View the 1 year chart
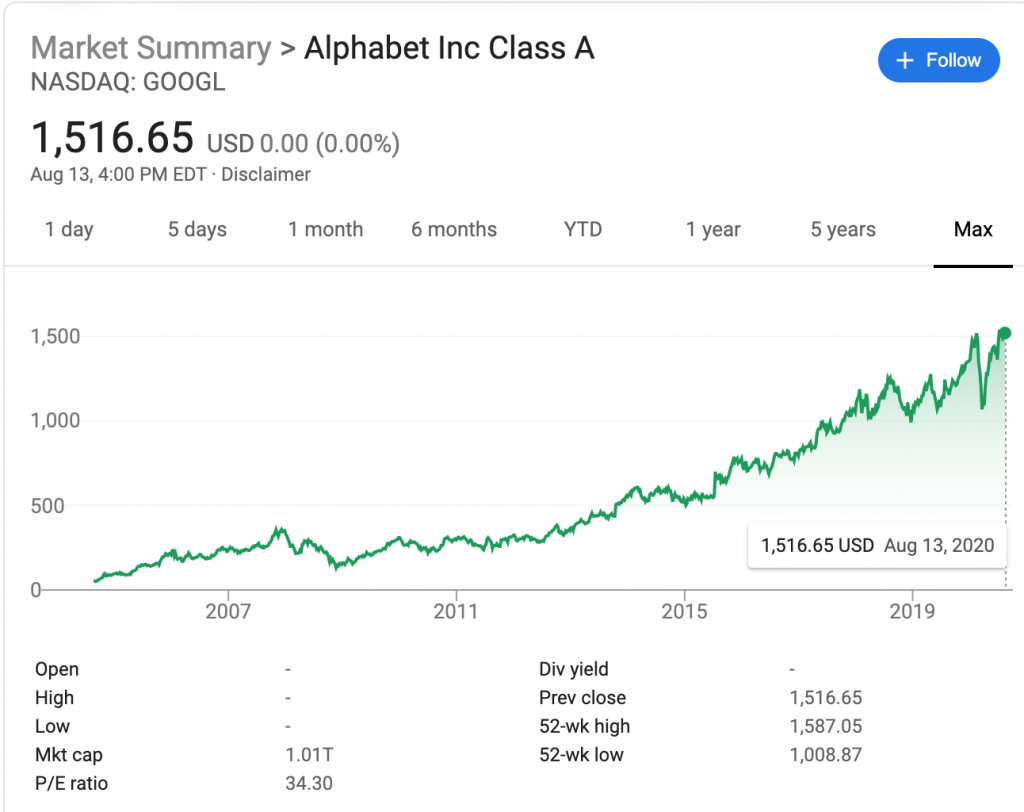Image resolution: width=1024 pixels, height=812 pixels. 713,229
